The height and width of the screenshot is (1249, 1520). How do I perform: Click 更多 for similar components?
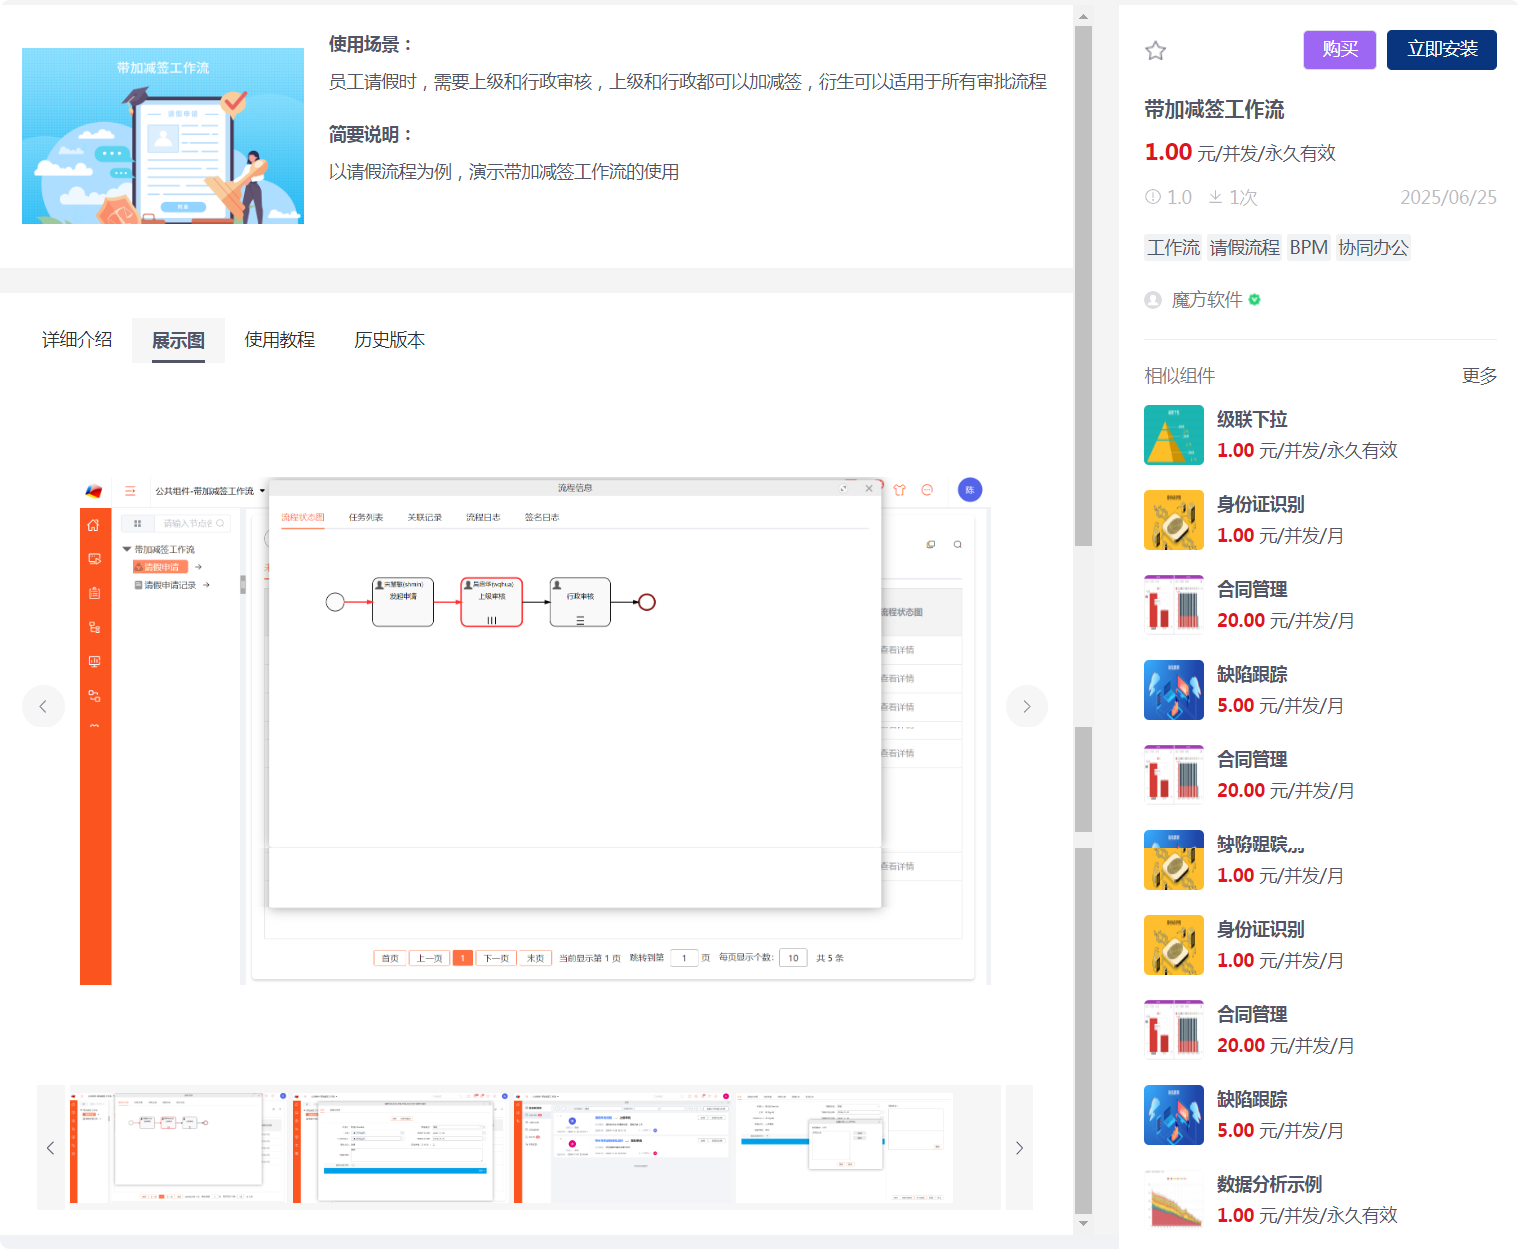[x=1479, y=376]
